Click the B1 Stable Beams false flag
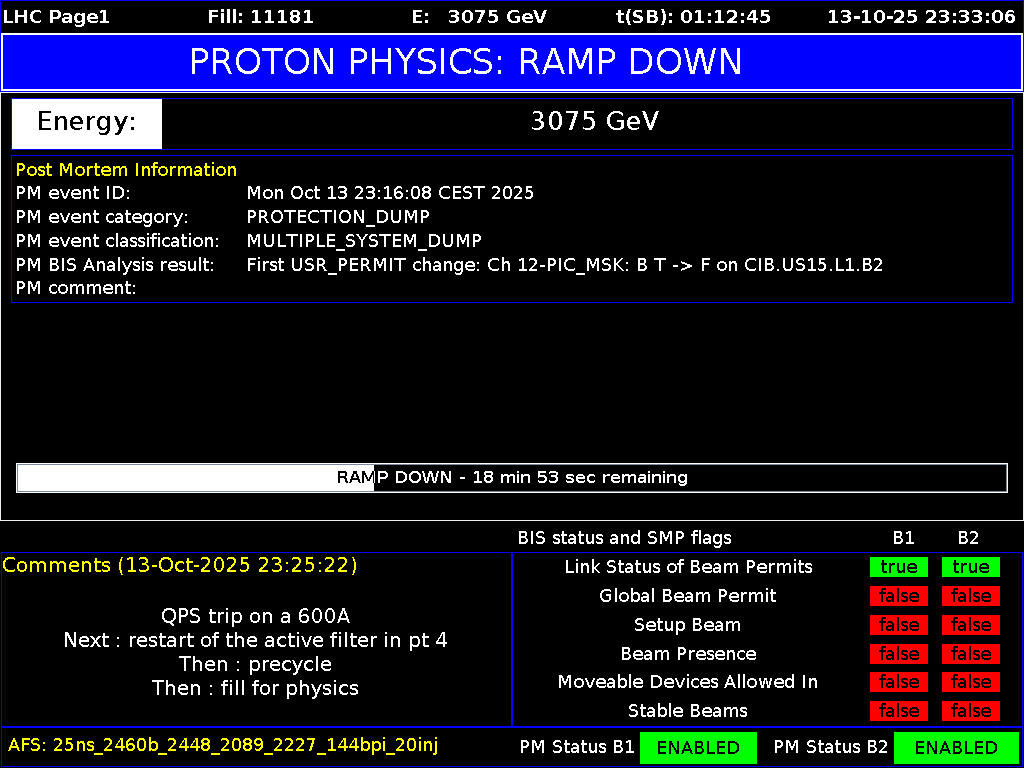Viewport: 1024px width, 768px height. (898, 711)
